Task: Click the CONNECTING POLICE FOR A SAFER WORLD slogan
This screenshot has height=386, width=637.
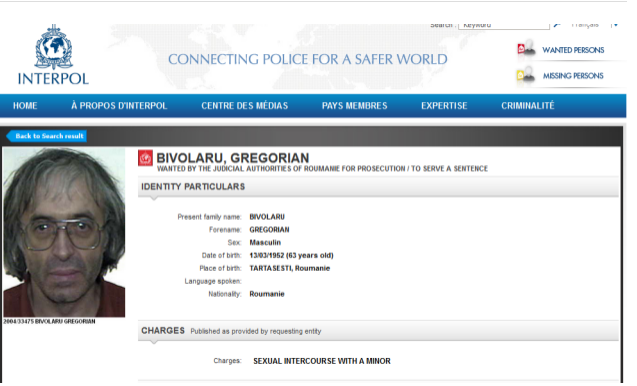Action: tap(308, 59)
